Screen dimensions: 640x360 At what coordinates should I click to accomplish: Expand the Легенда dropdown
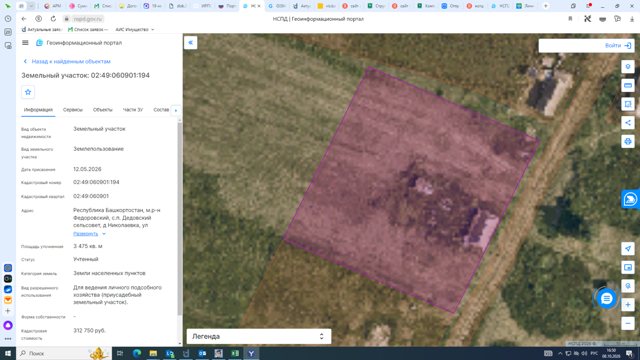259,336
